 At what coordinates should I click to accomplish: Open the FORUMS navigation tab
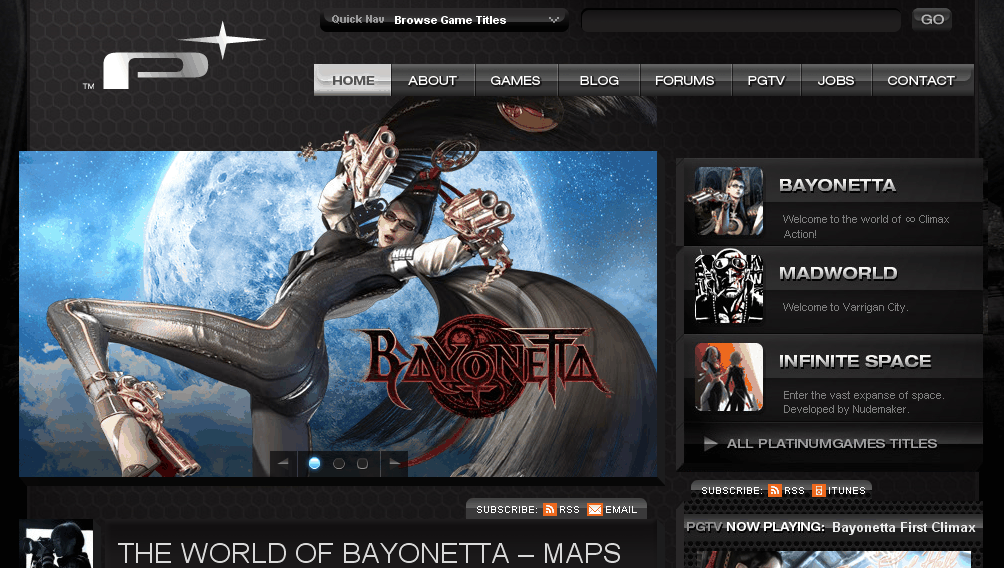tap(684, 80)
